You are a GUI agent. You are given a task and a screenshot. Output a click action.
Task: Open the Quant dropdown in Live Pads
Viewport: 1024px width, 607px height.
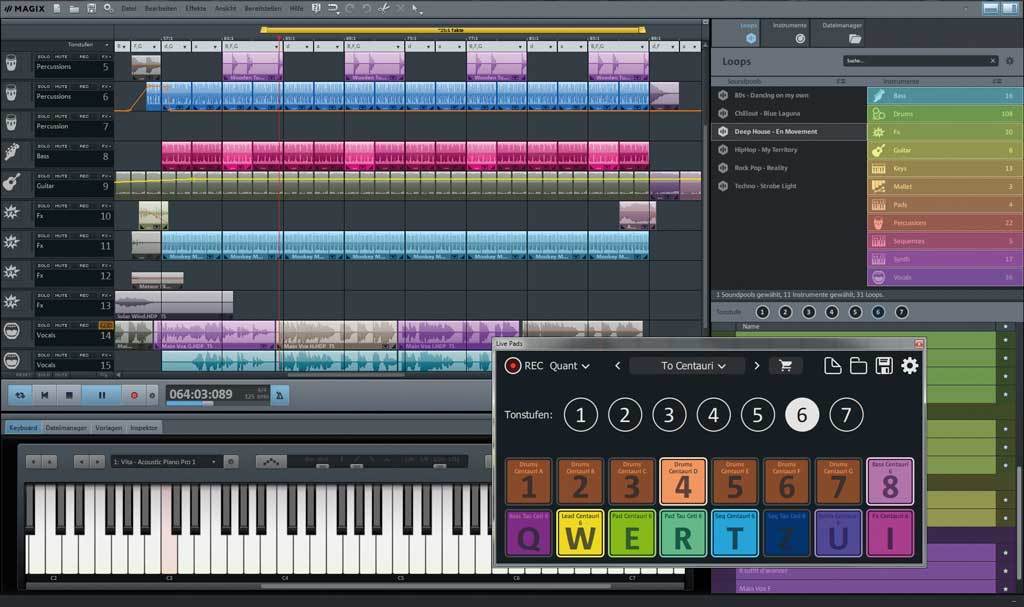569,366
